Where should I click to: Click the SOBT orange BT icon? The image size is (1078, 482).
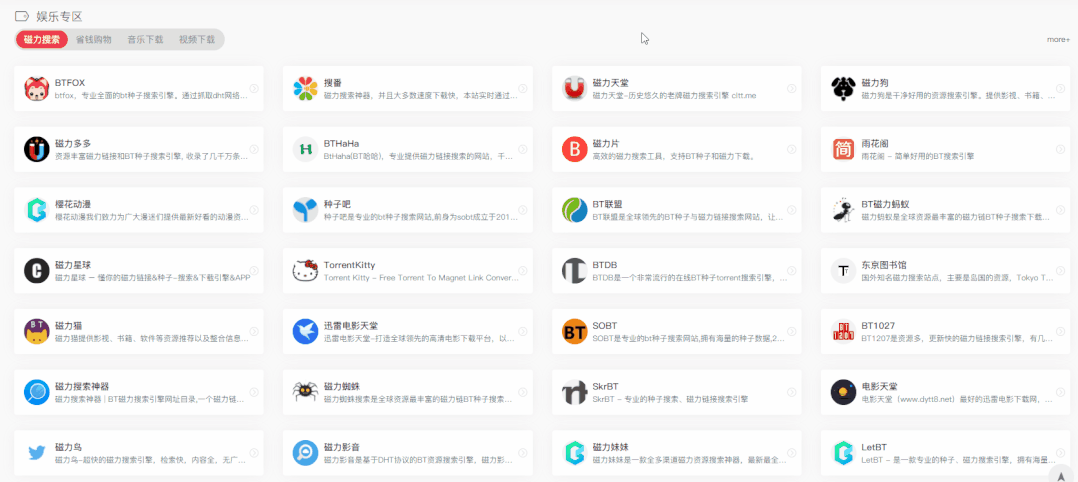(574, 331)
